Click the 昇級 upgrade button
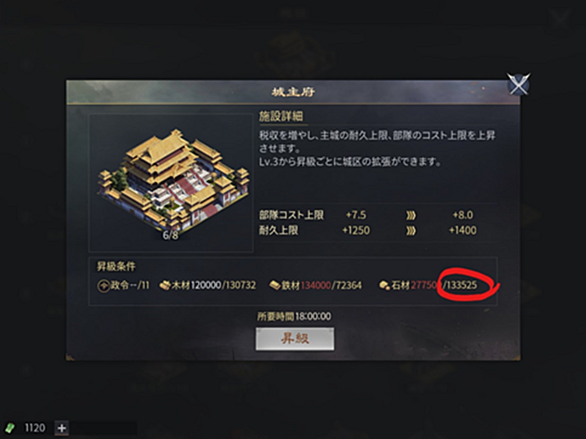 click(x=294, y=339)
